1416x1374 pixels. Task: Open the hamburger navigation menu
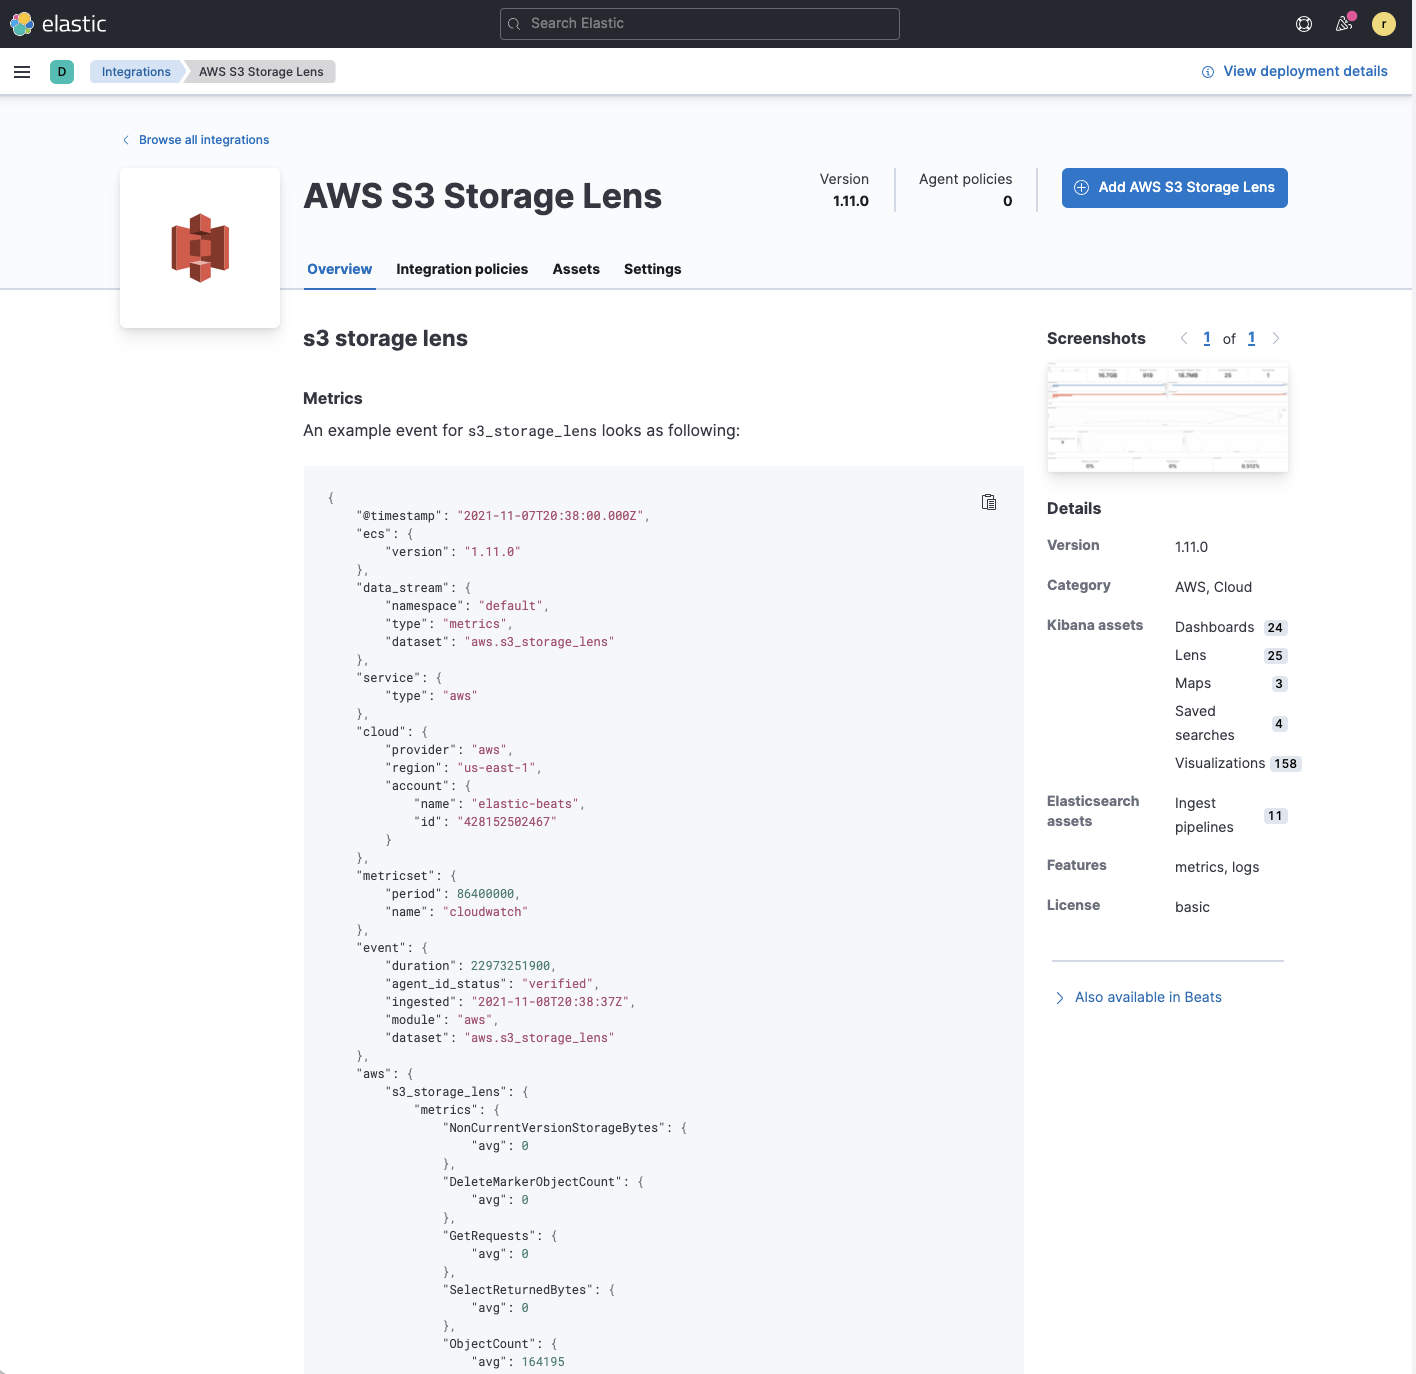(x=22, y=71)
